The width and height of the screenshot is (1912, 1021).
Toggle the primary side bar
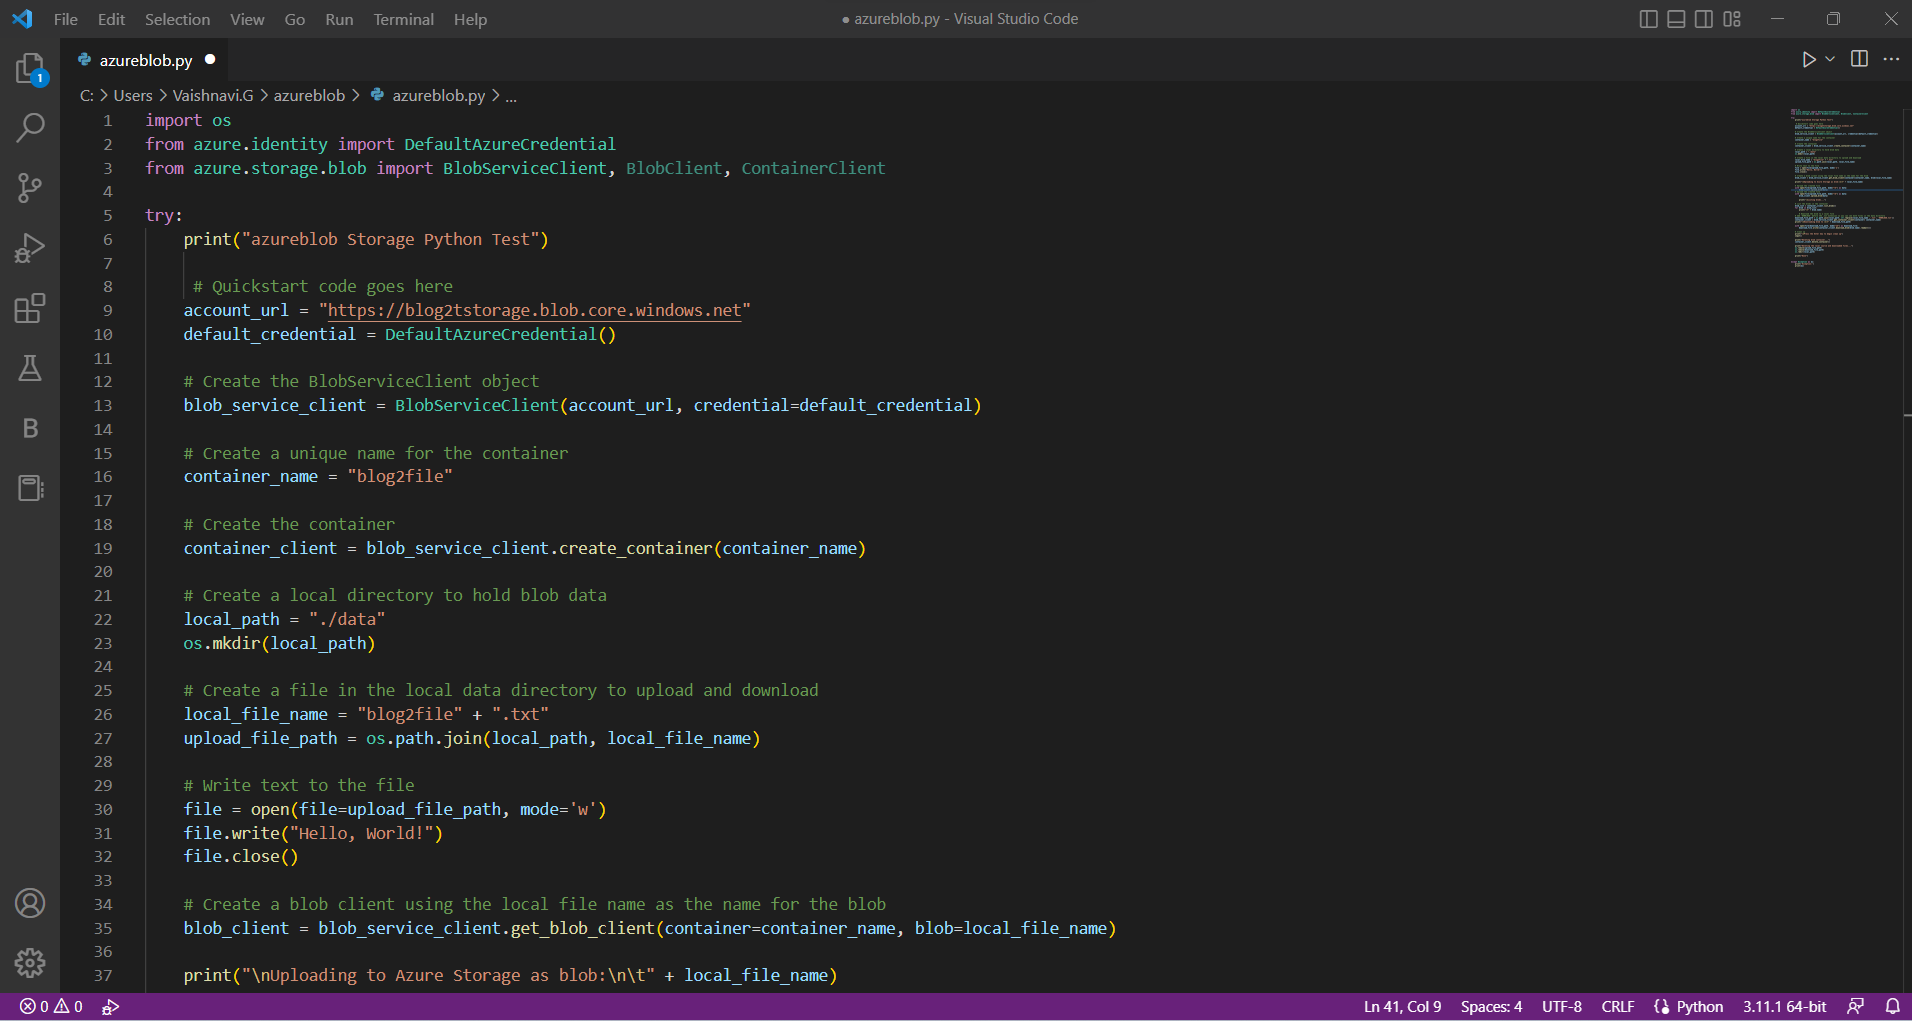(x=1647, y=18)
